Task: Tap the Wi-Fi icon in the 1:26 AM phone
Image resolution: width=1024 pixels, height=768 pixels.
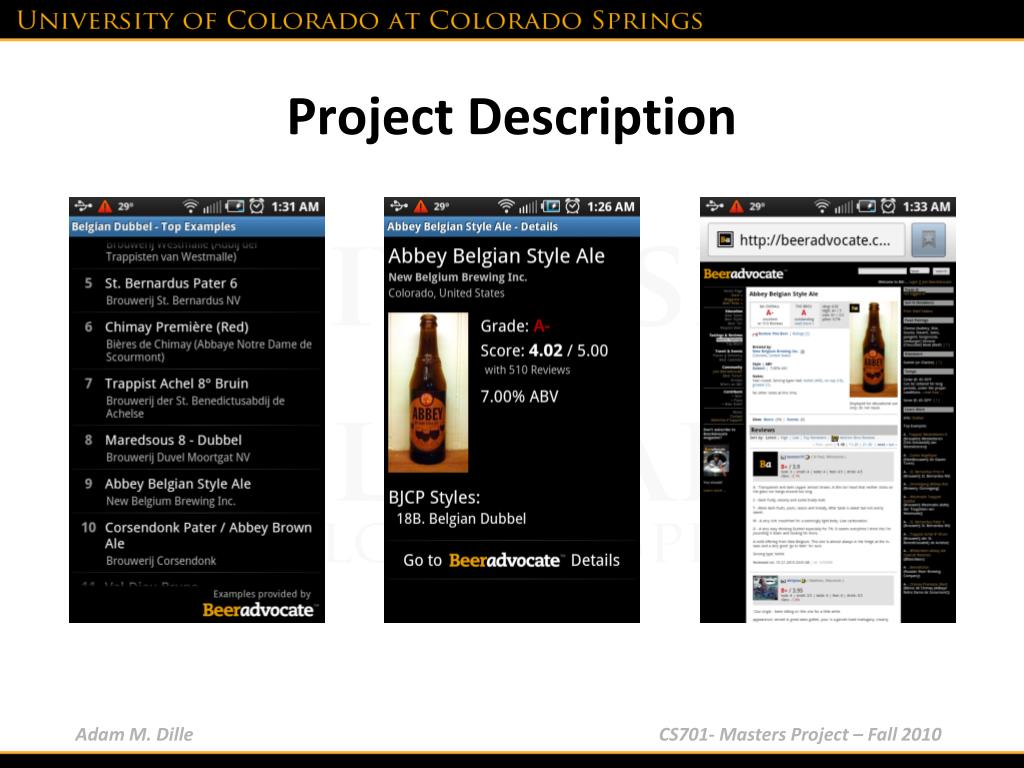Action: (505, 206)
